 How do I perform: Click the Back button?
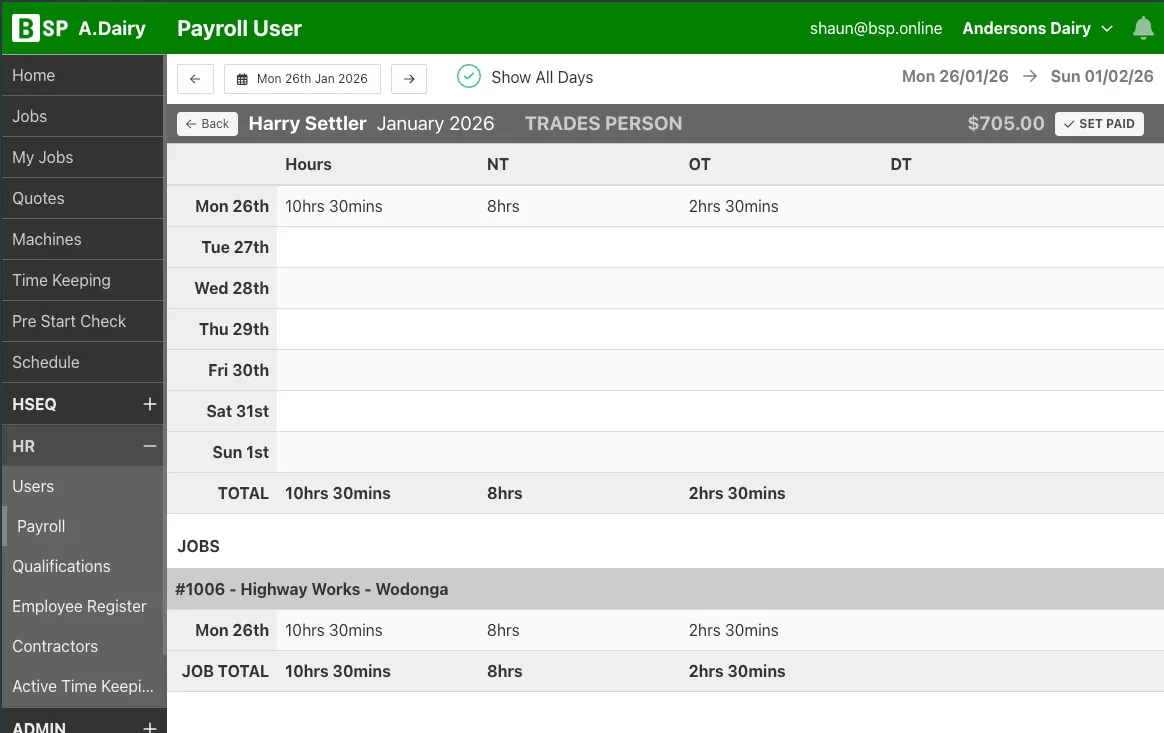point(207,124)
